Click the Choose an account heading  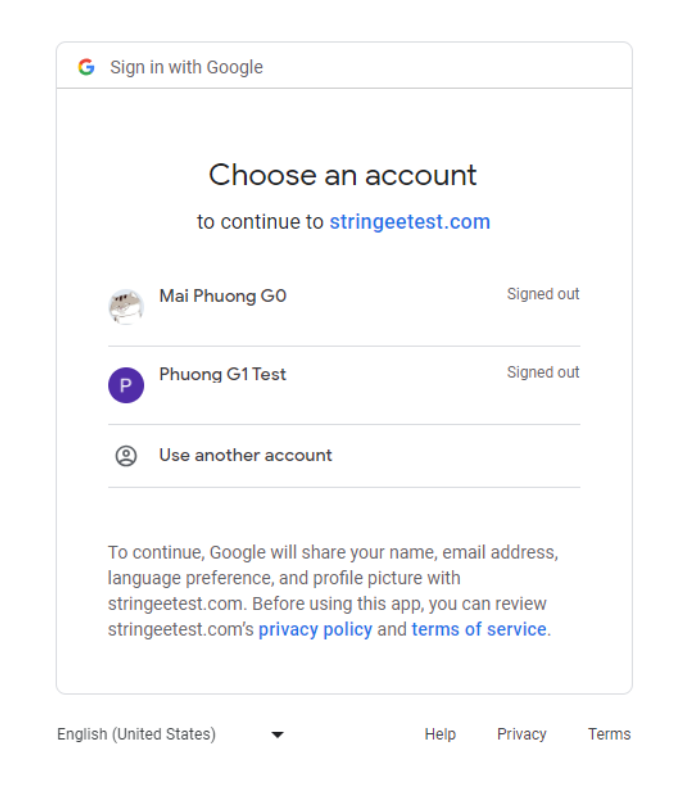[x=343, y=175]
